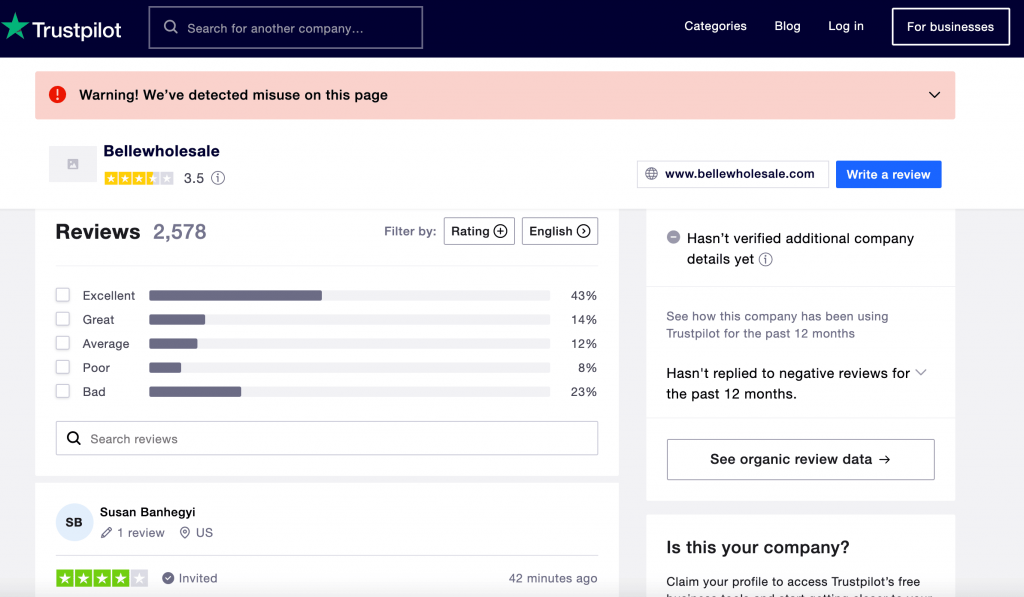Open the Rating filter dropdown
Screen dimensions: 1024x597
coord(479,231)
